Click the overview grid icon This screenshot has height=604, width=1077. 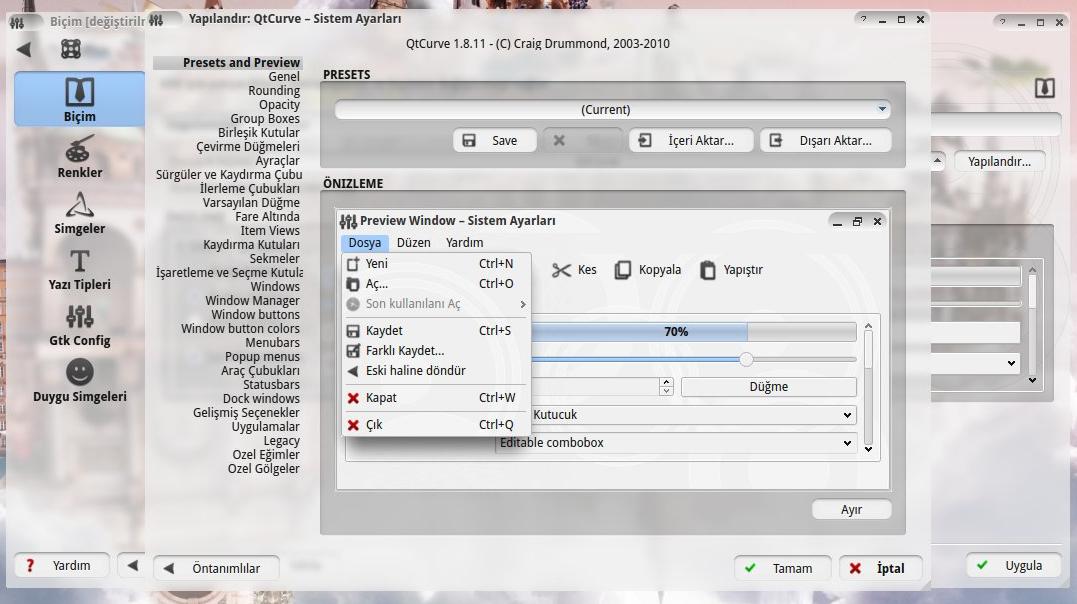click(71, 49)
